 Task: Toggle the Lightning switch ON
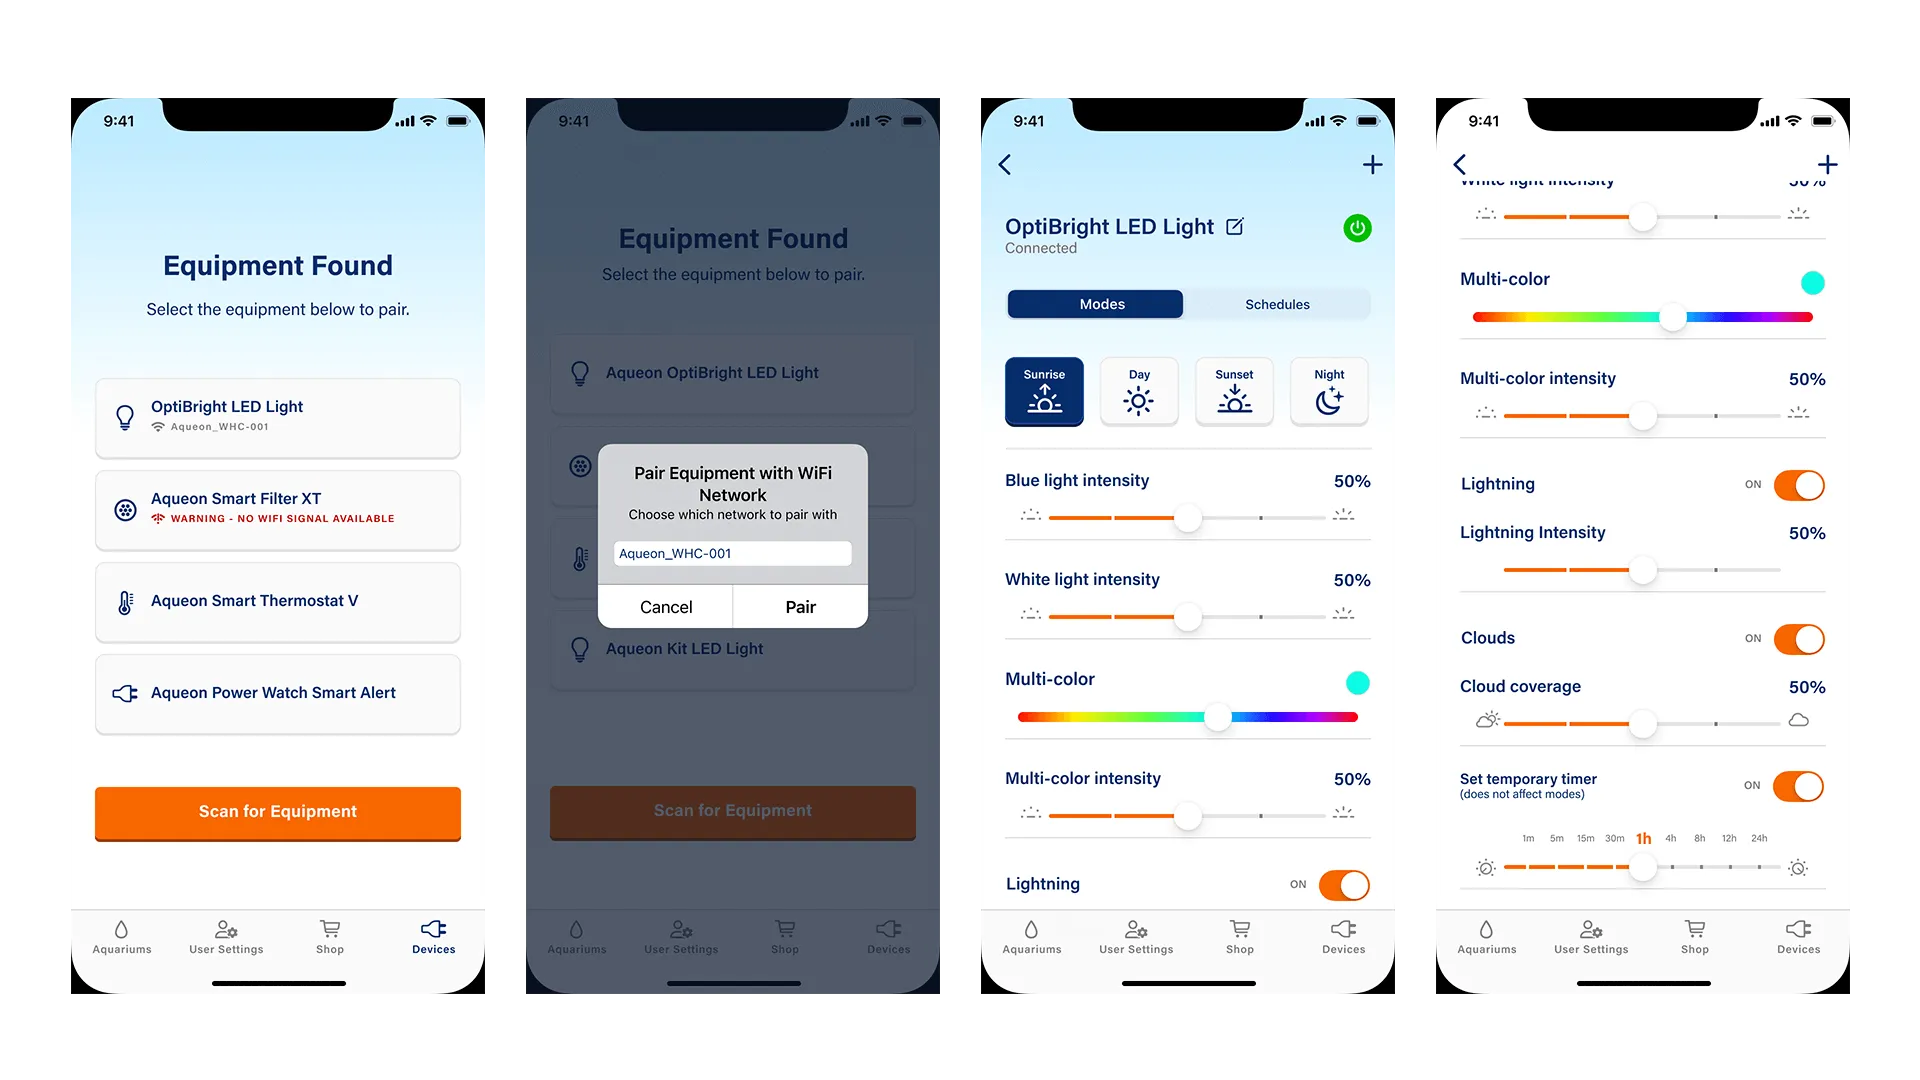[x=1345, y=884]
